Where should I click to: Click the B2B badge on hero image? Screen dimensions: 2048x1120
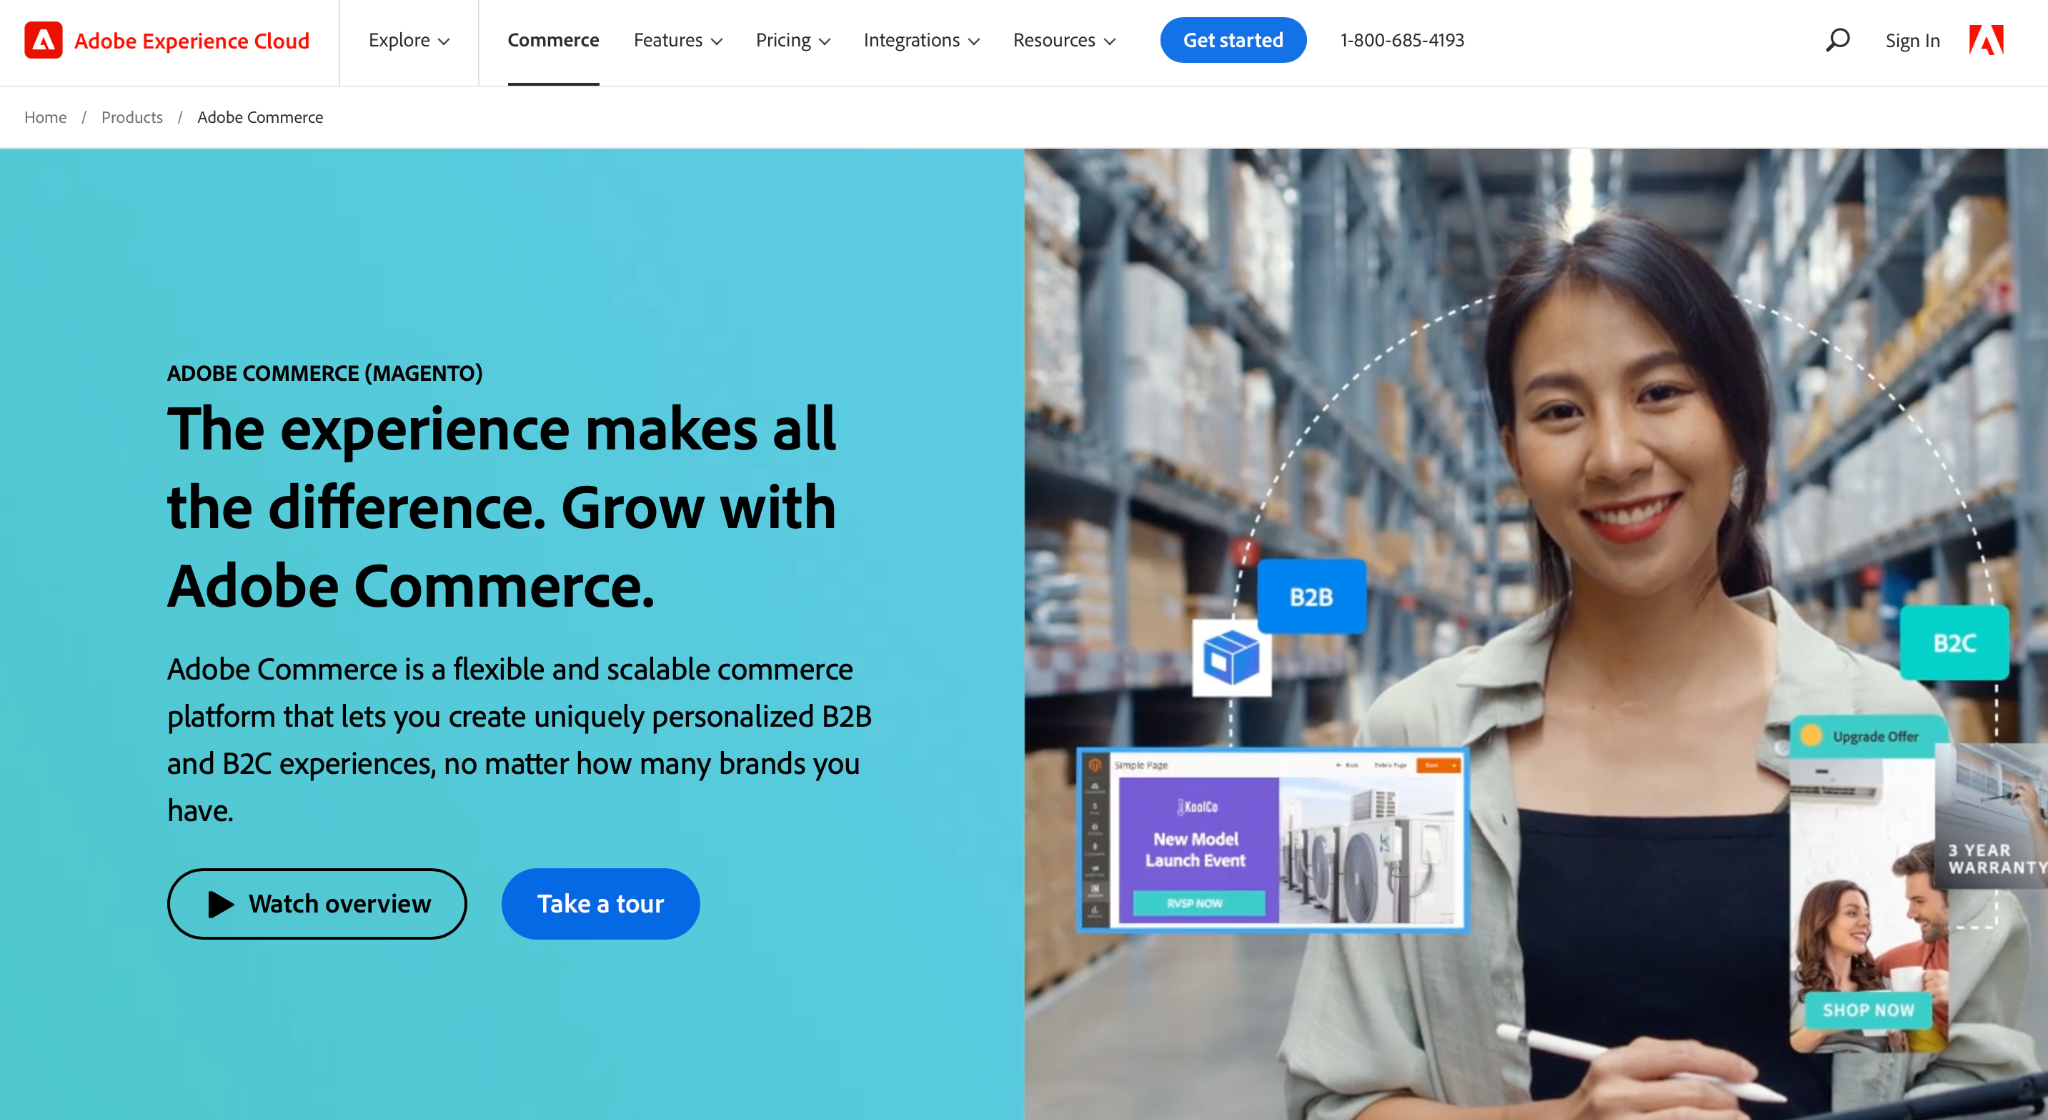(x=1311, y=597)
